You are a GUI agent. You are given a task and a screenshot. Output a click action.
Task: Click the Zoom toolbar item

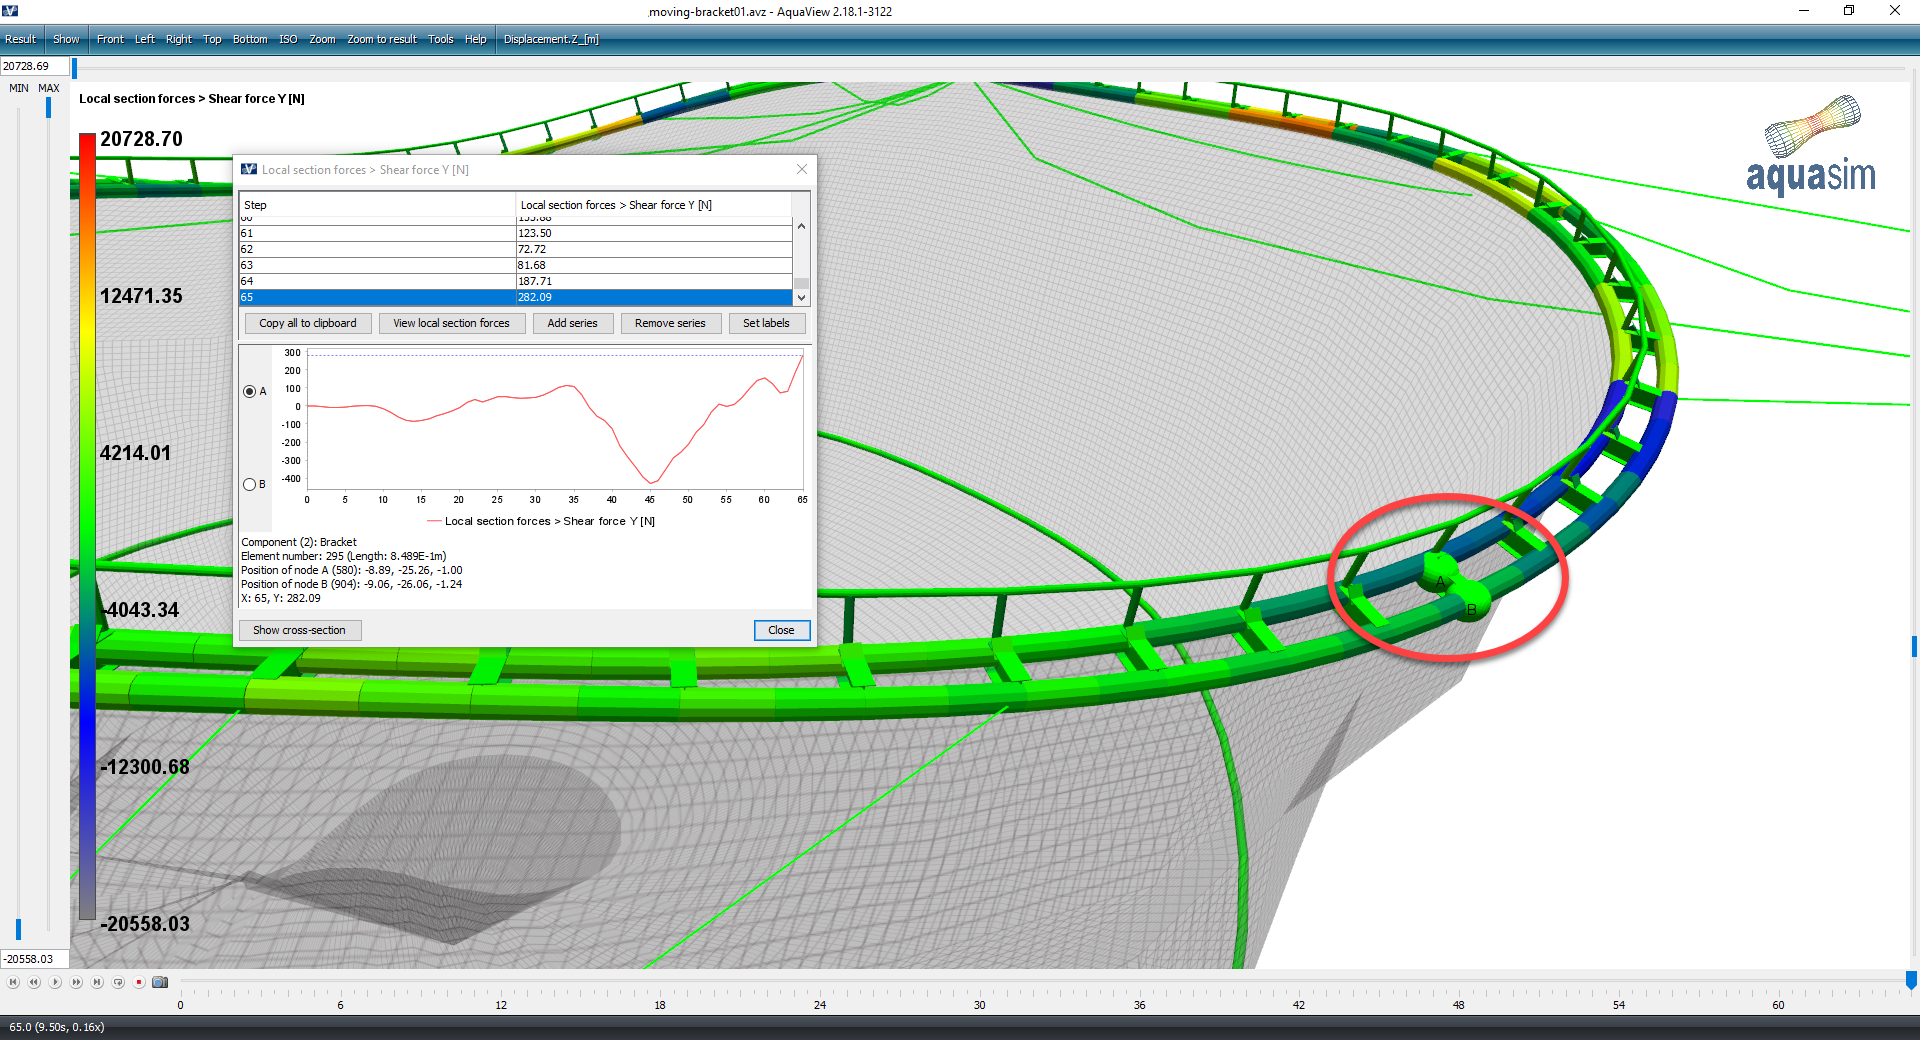pos(322,39)
